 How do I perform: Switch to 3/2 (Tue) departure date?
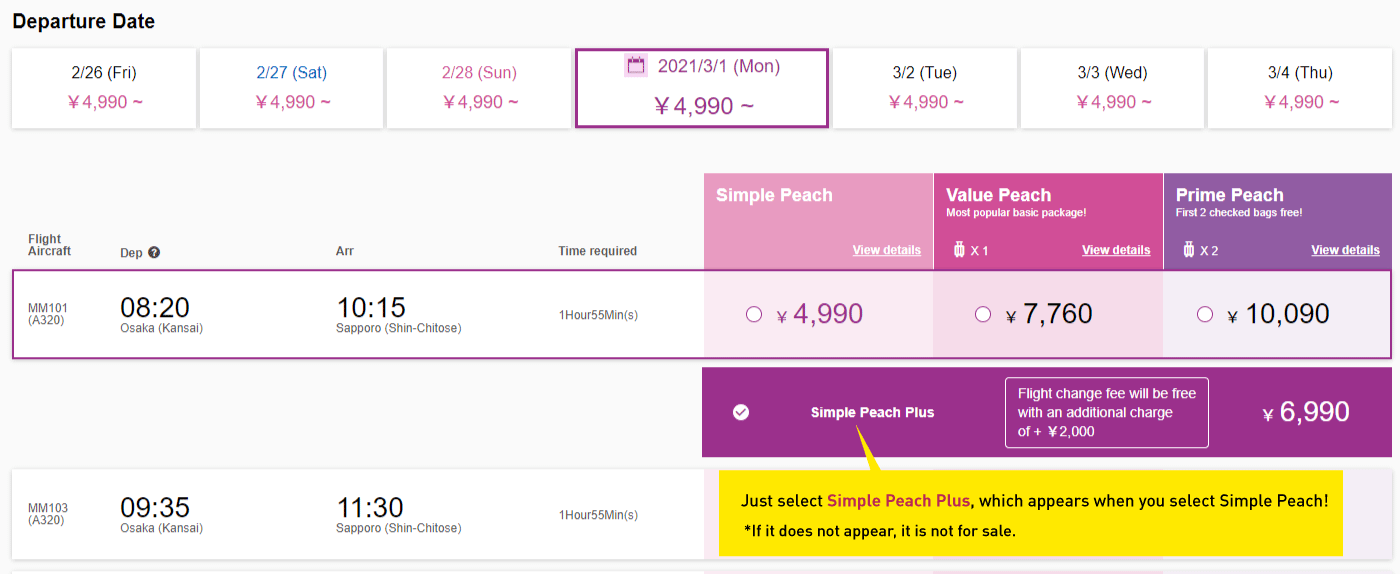[925, 88]
